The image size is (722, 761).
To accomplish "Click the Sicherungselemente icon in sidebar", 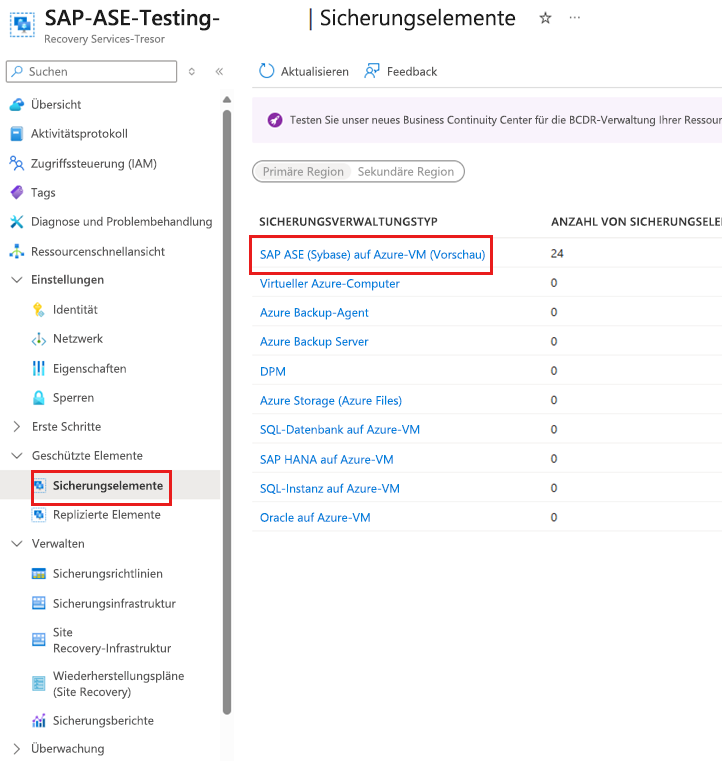I will pos(40,485).
